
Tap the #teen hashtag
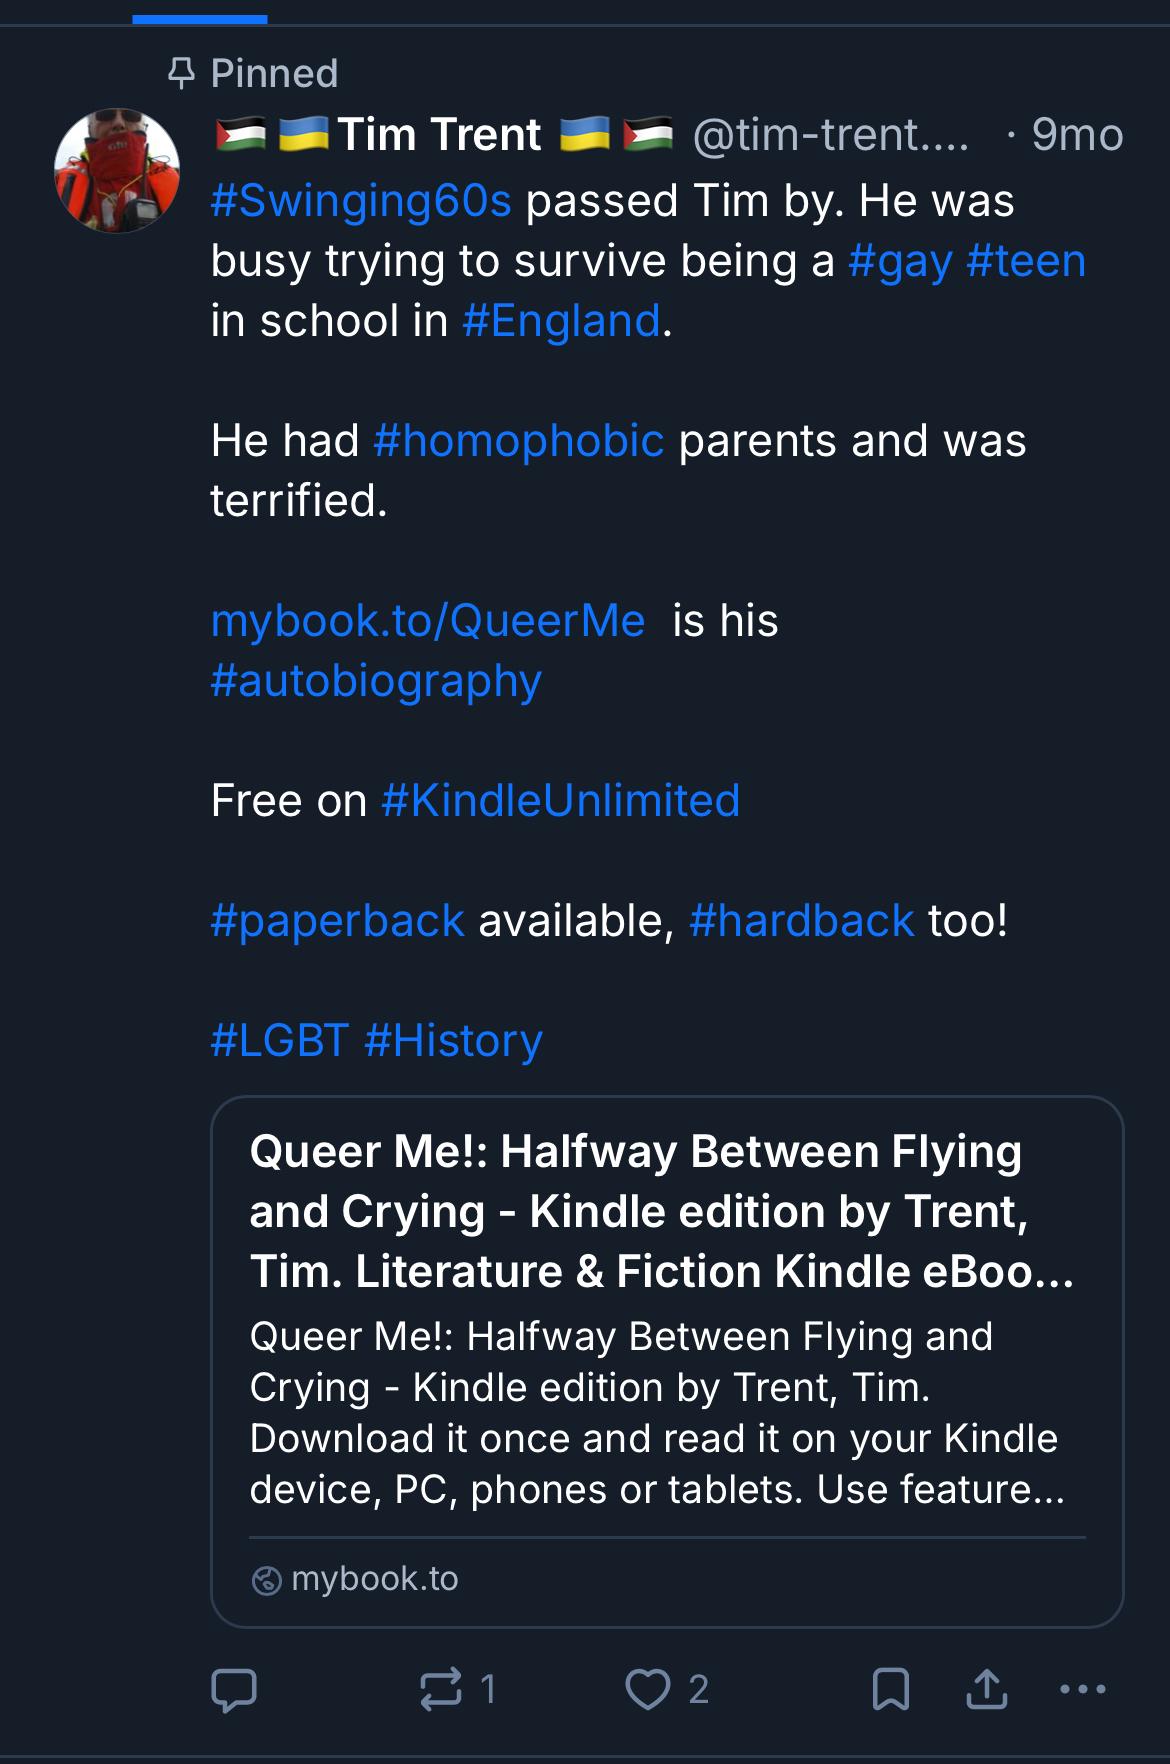click(1026, 261)
